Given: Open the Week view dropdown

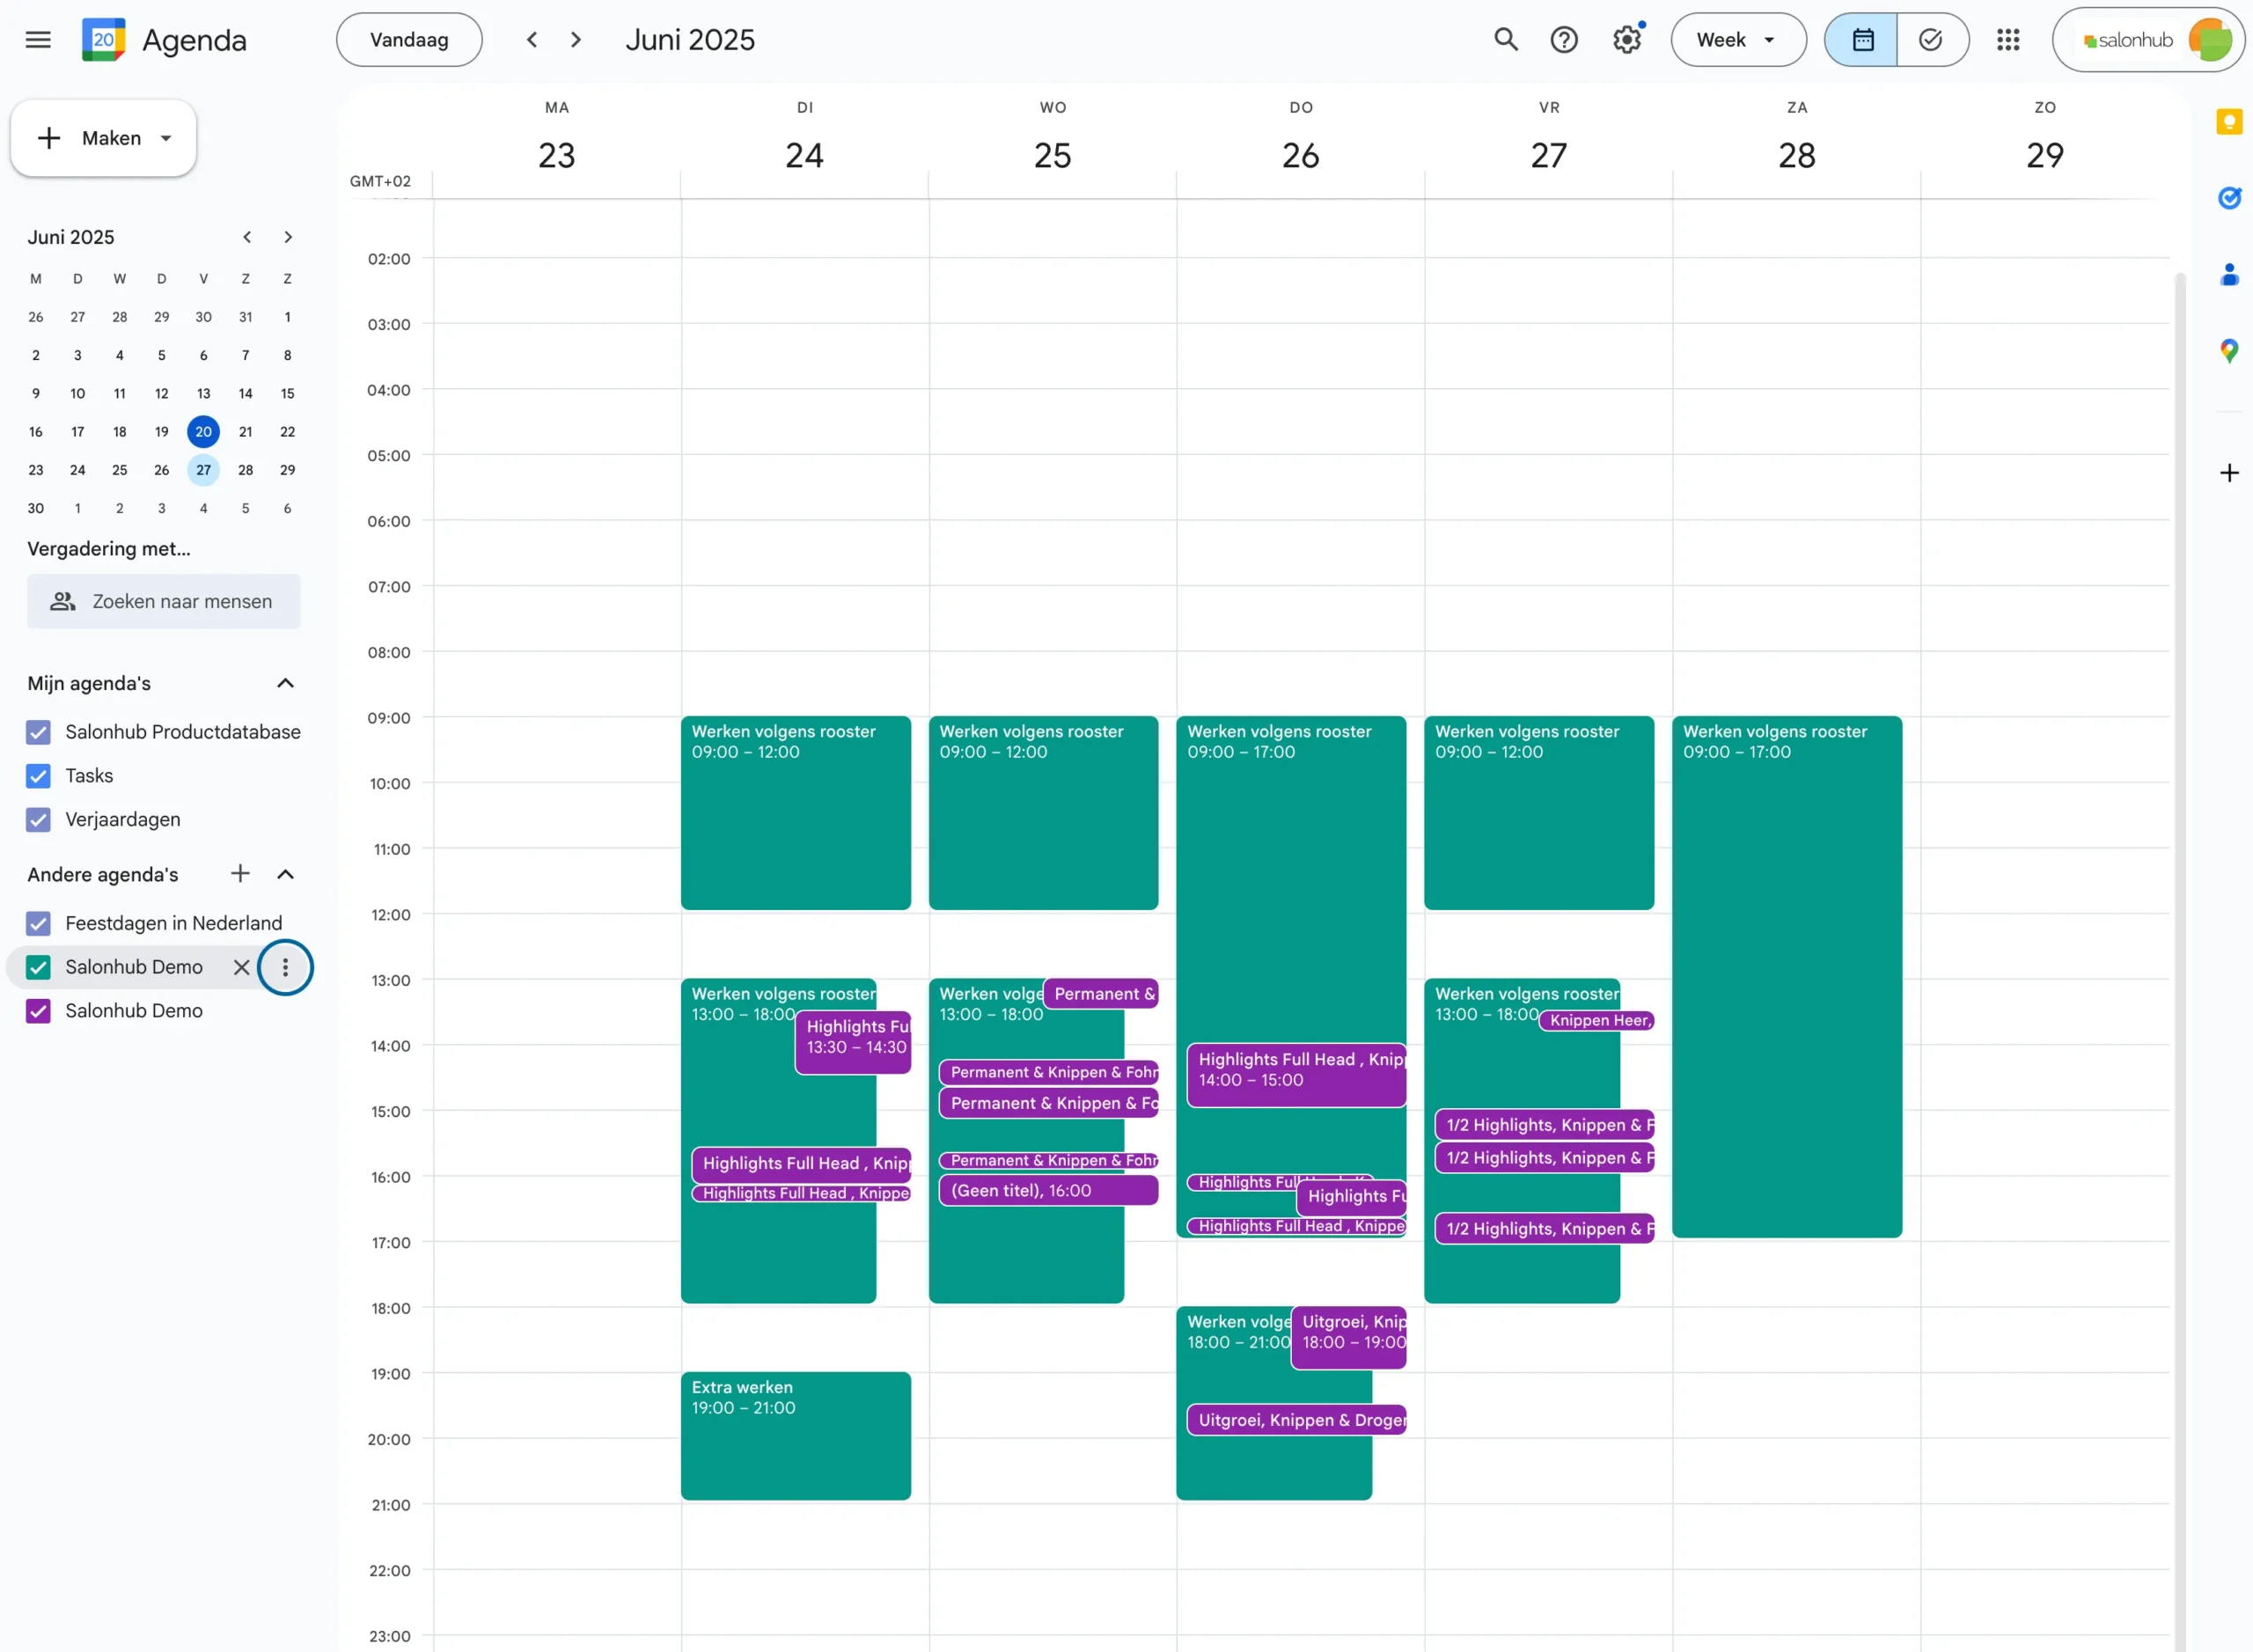Looking at the screenshot, I should coord(1737,40).
